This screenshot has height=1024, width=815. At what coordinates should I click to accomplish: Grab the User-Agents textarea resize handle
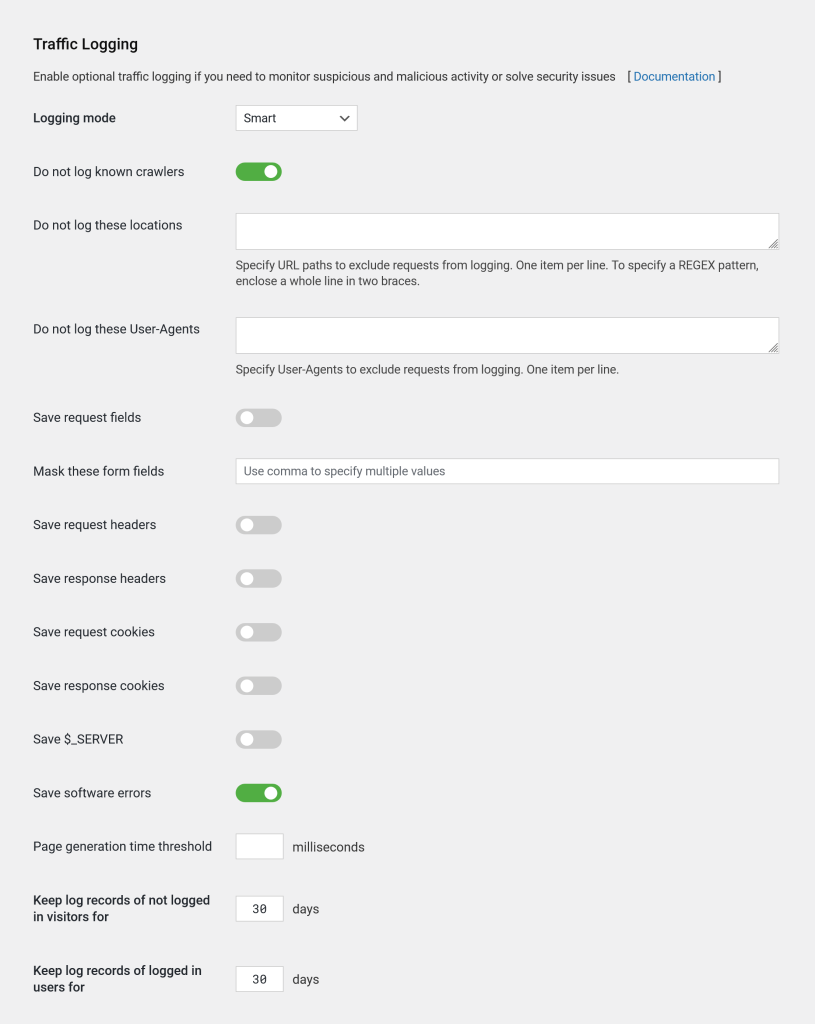[x=773, y=347]
